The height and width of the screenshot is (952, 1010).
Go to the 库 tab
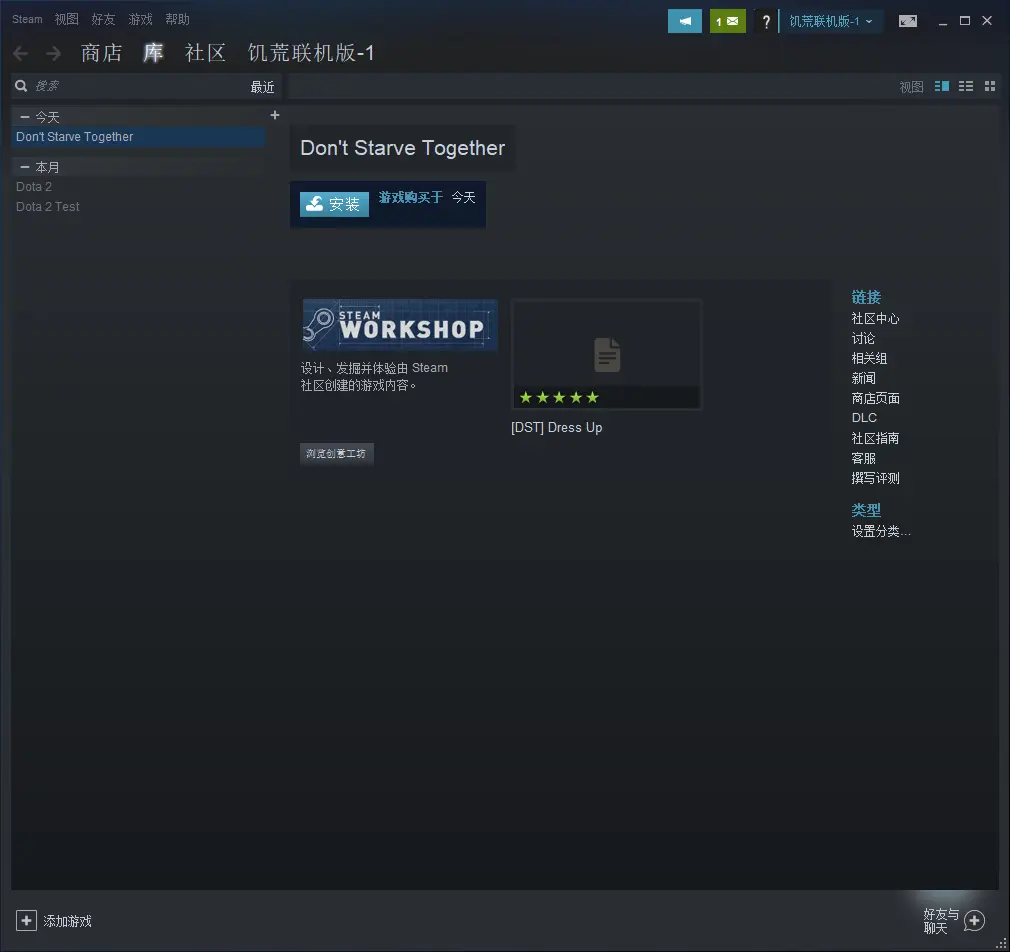[153, 53]
